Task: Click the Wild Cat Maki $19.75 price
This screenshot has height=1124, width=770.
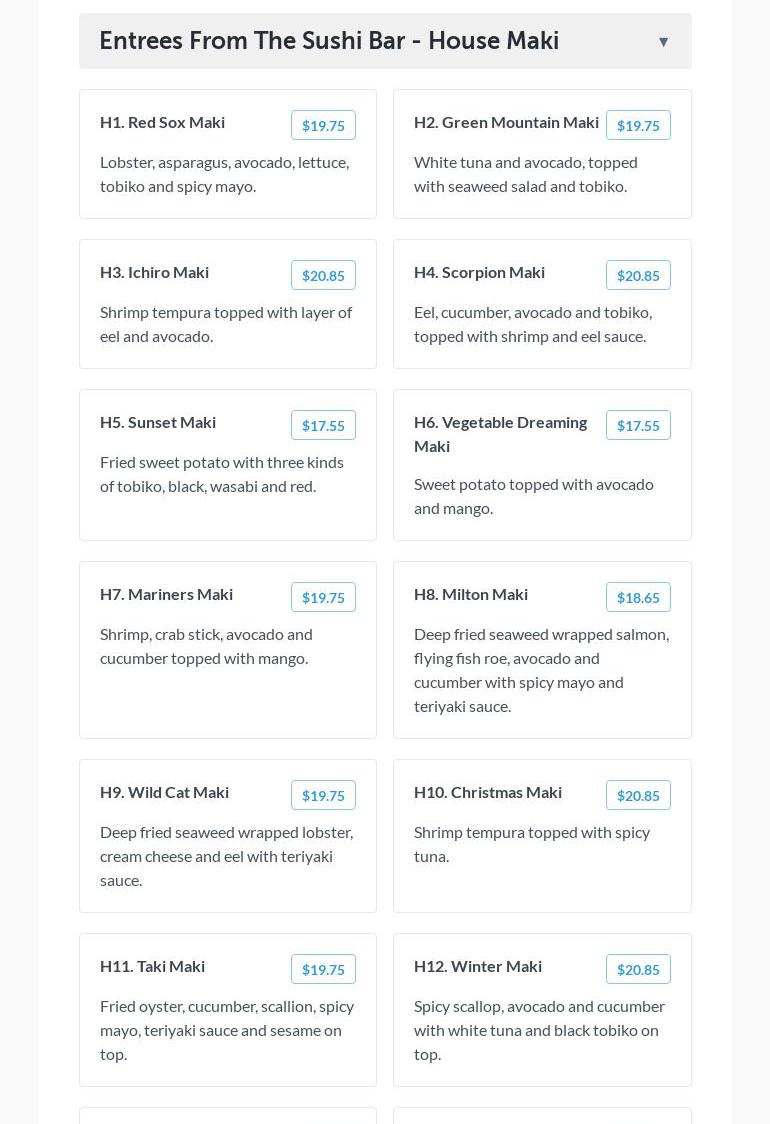Action: 323,795
